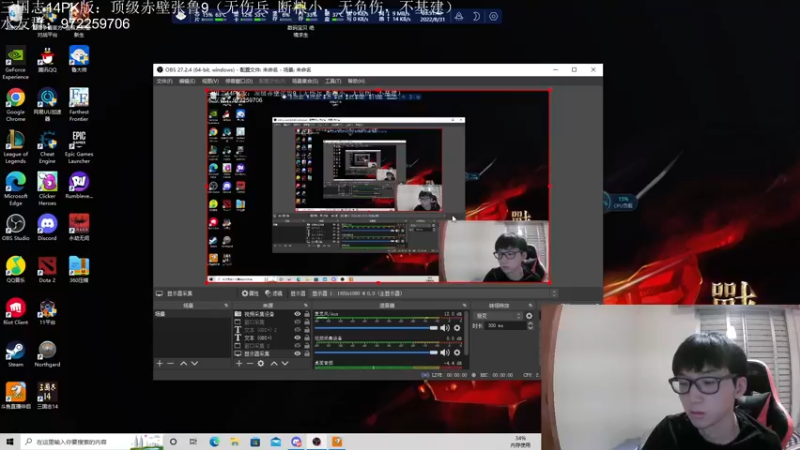Set volume on first mixer slider
Screen dimensions: 800x450
(x=376, y=328)
